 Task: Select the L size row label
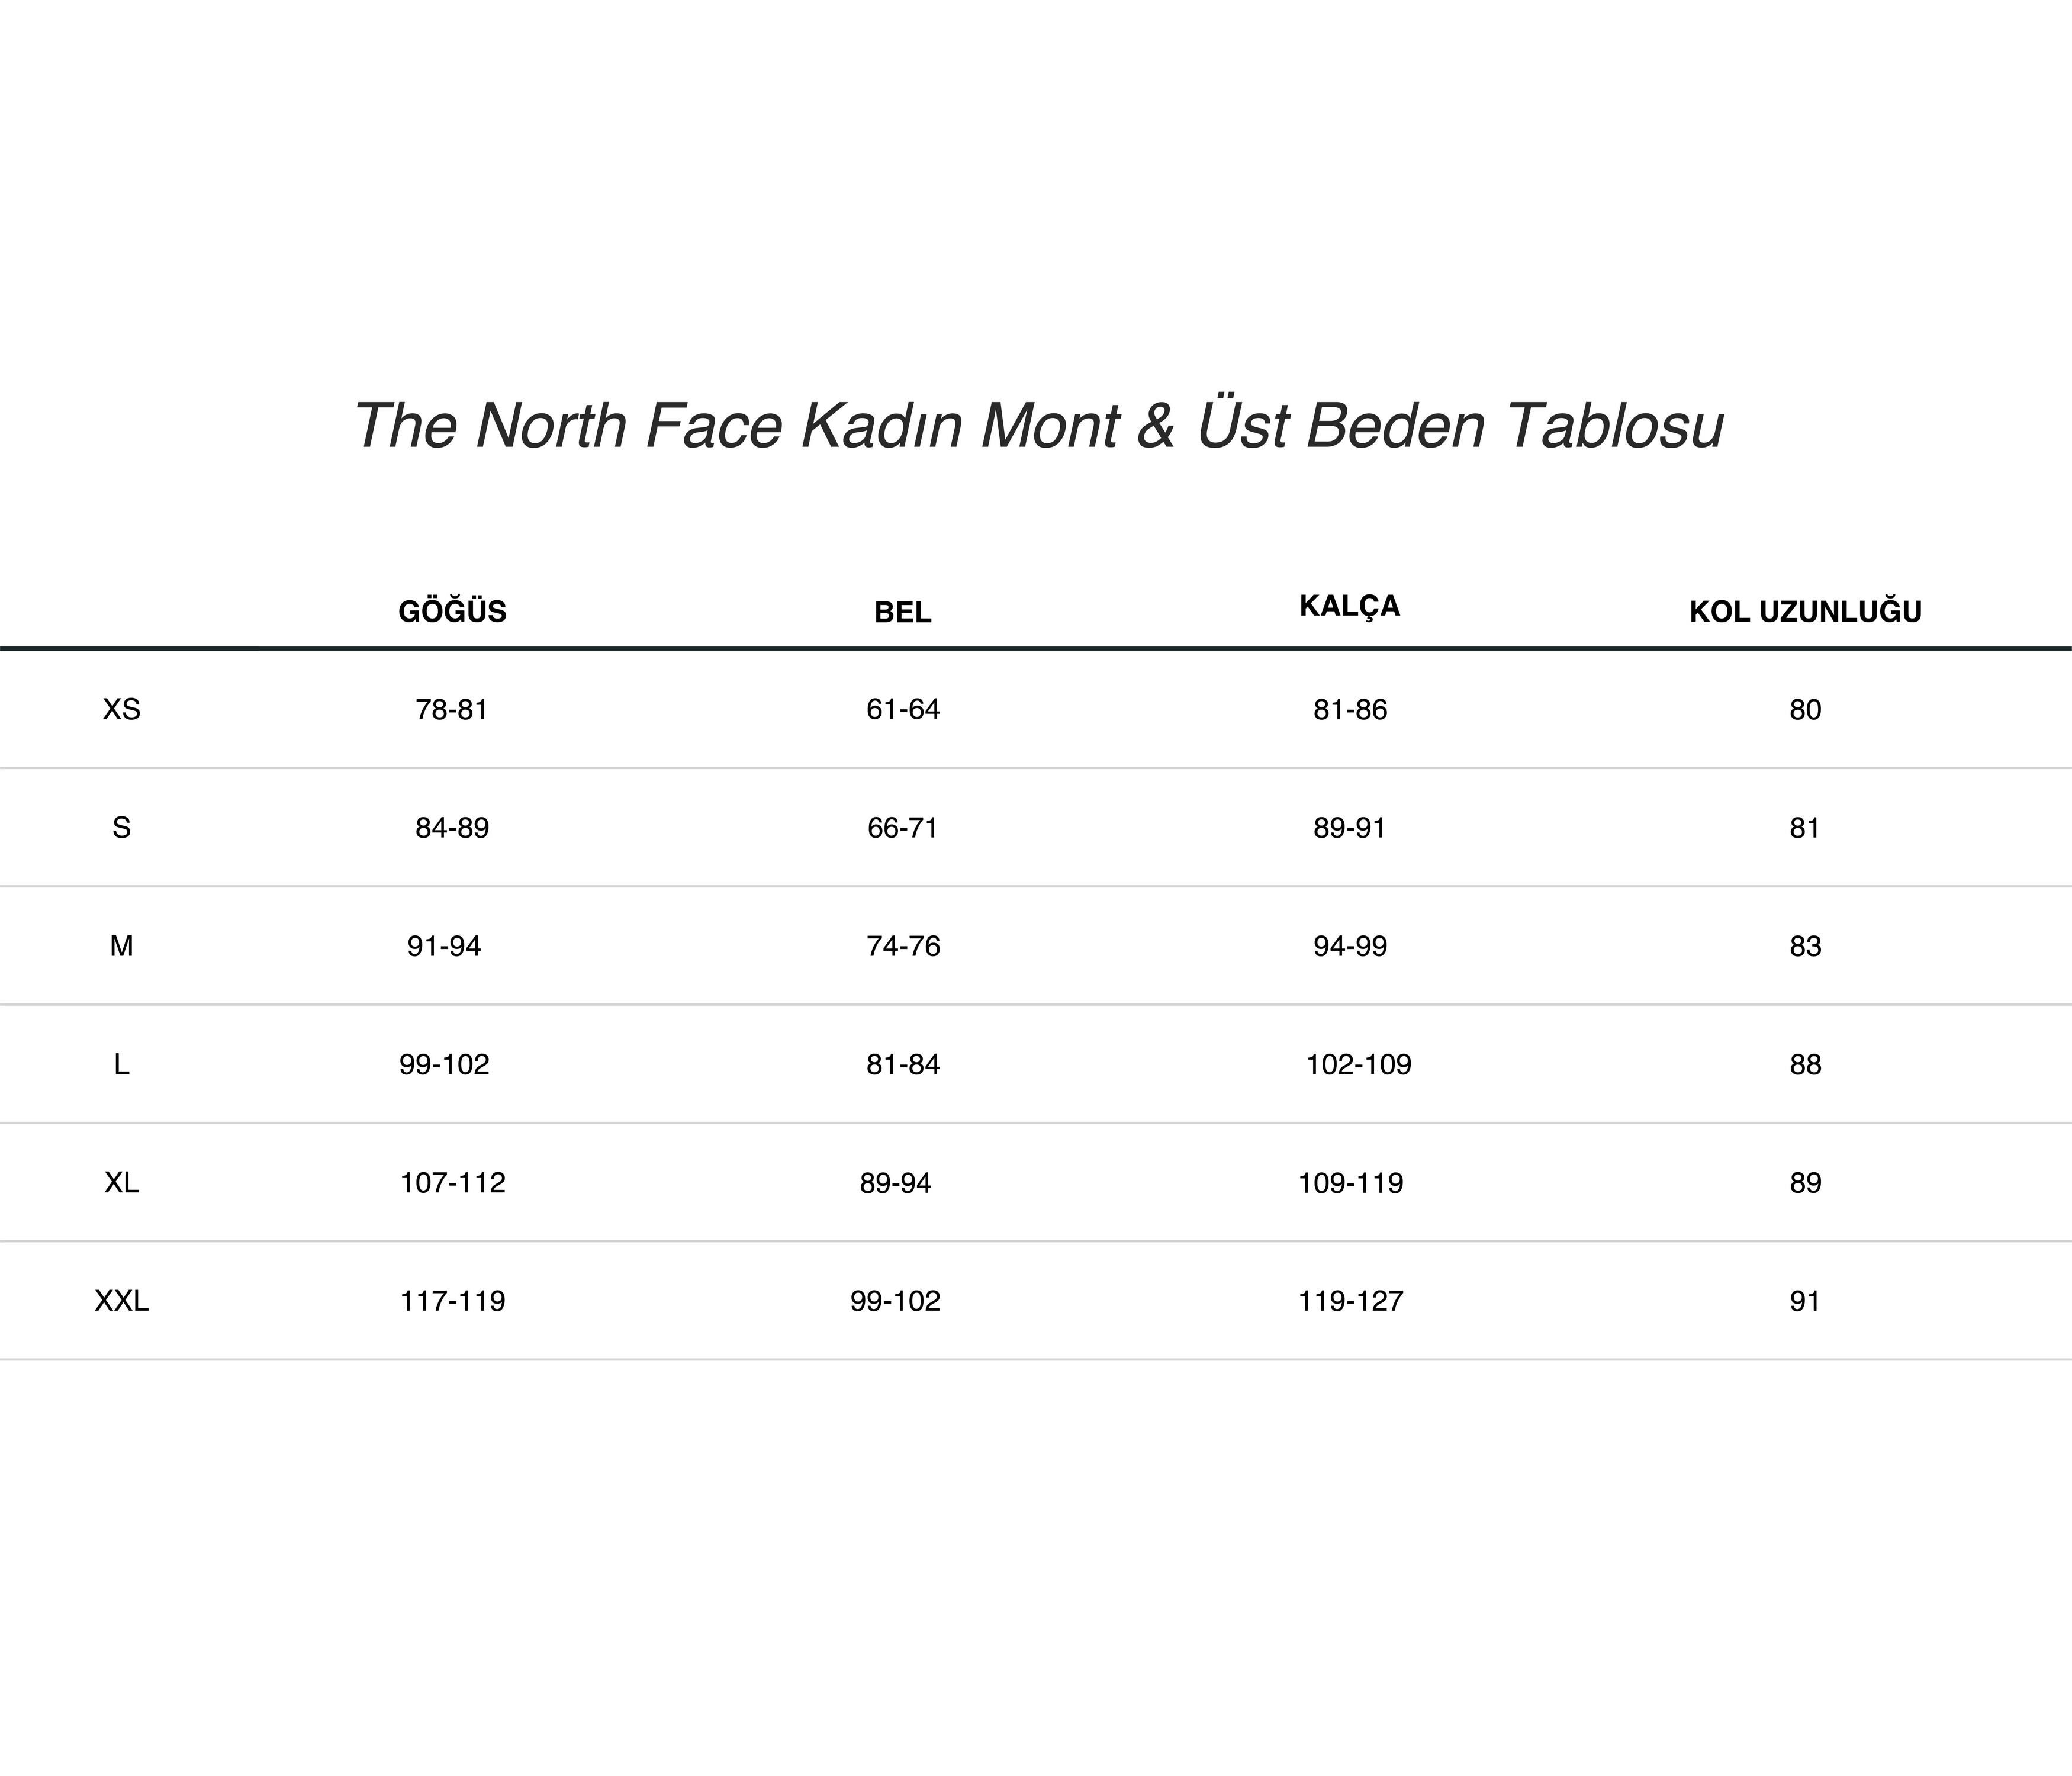click(x=121, y=1064)
